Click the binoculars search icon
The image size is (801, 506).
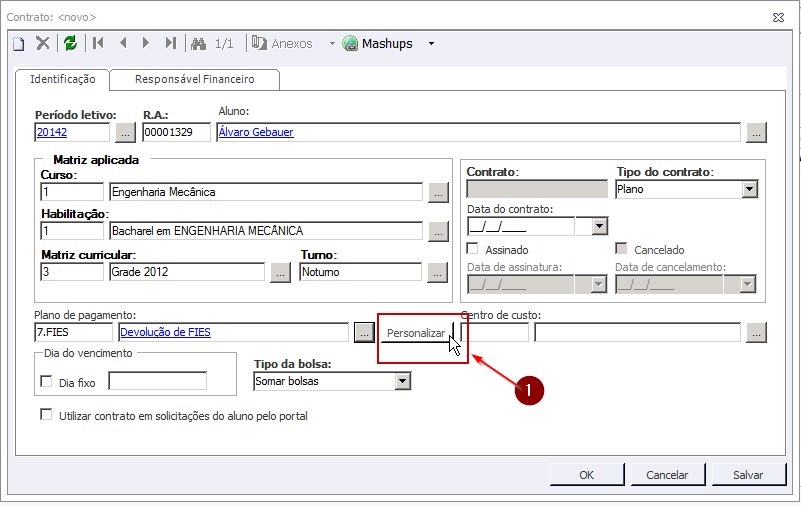point(198,43)
